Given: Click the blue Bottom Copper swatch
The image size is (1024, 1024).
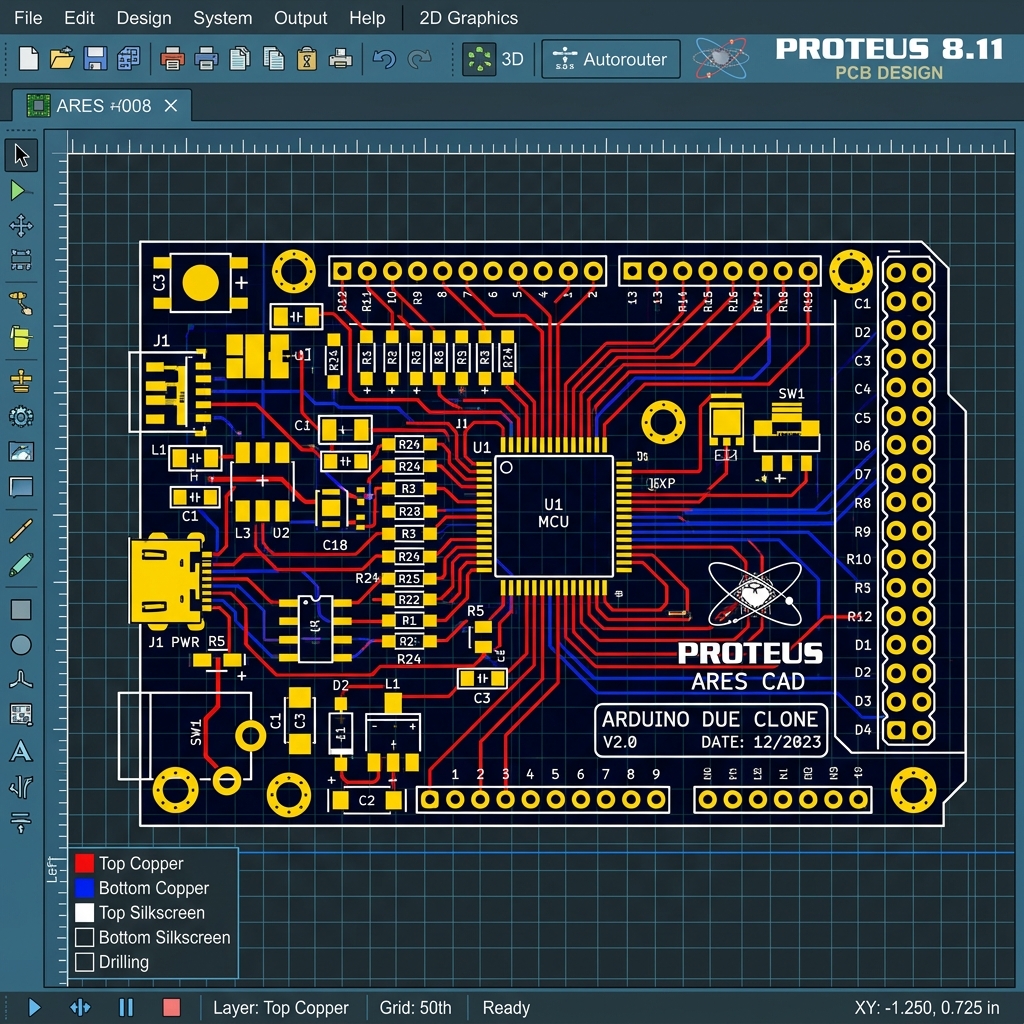Looking at the screenshot, I should (84, 888).
